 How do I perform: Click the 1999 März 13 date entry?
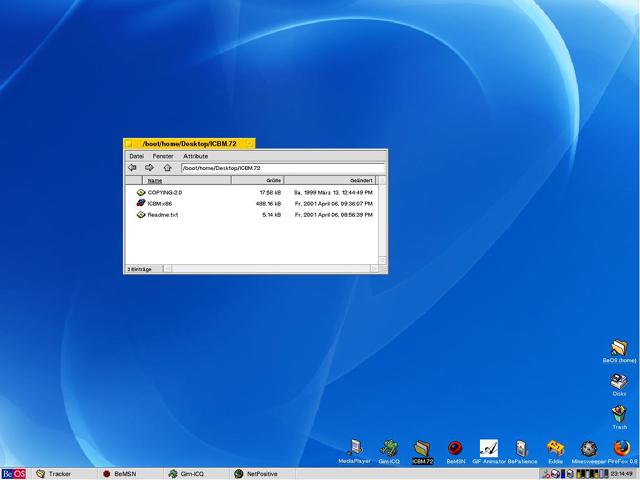pos(333,192)
